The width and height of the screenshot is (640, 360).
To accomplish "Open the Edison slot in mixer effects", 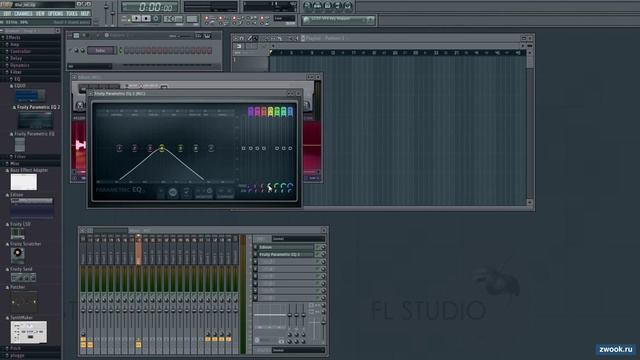I will 286,247.
